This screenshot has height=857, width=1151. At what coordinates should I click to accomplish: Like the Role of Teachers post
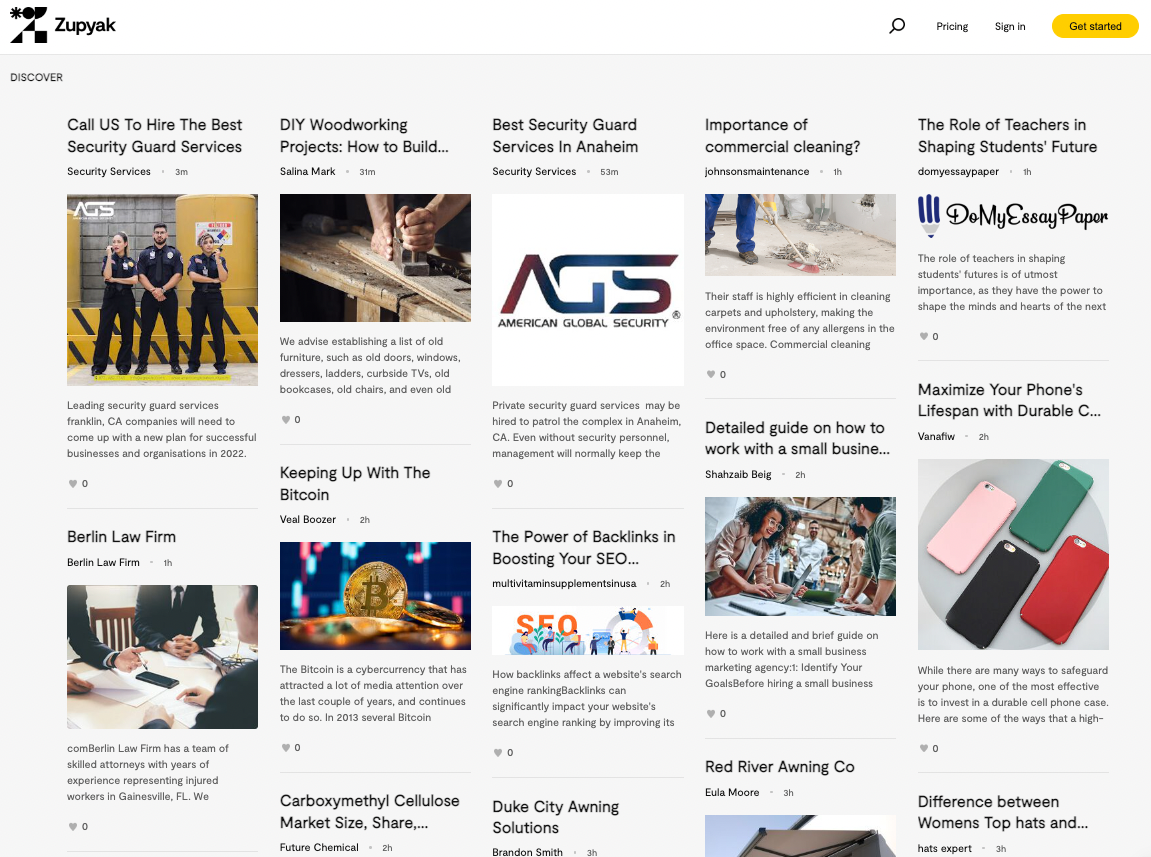point(923,336)
